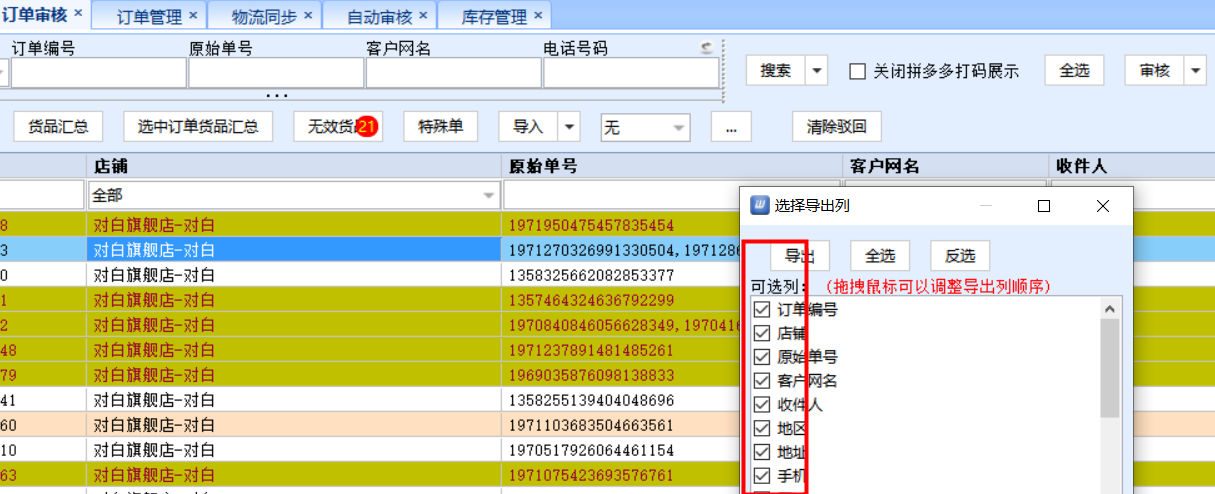Toggle the 关闭拼多多打码展示 checkbox
Image resolution: width=1215 pixels, height=494 pixels.
[x=857, y=71]
